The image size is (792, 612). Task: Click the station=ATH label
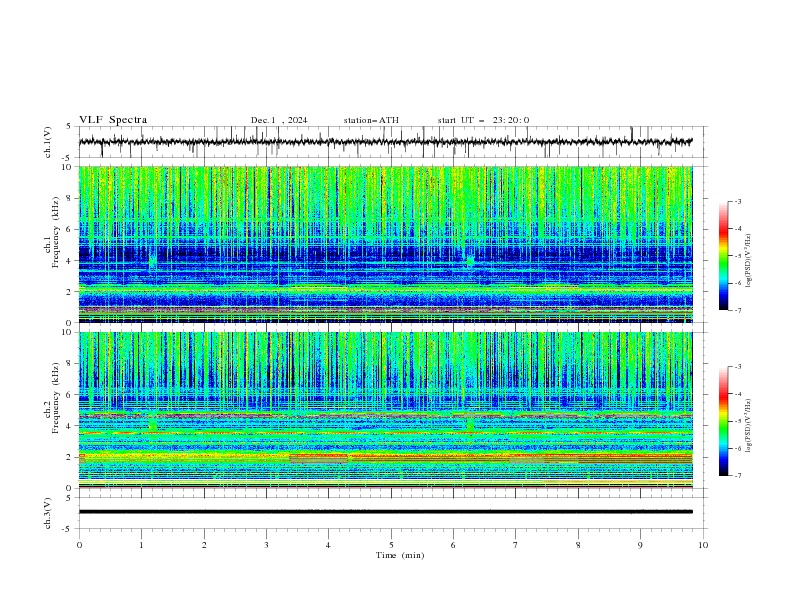pyautogui.click(x=371, y=120)
